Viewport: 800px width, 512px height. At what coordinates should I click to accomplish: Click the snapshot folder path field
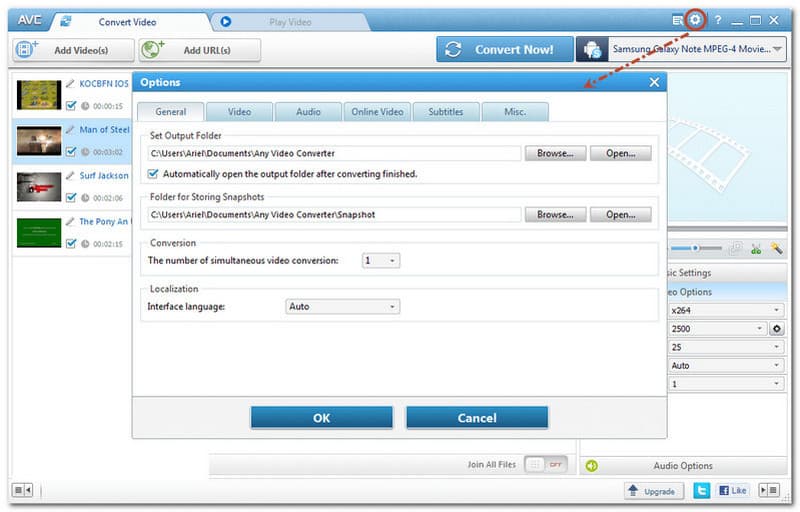click(334, 214)
